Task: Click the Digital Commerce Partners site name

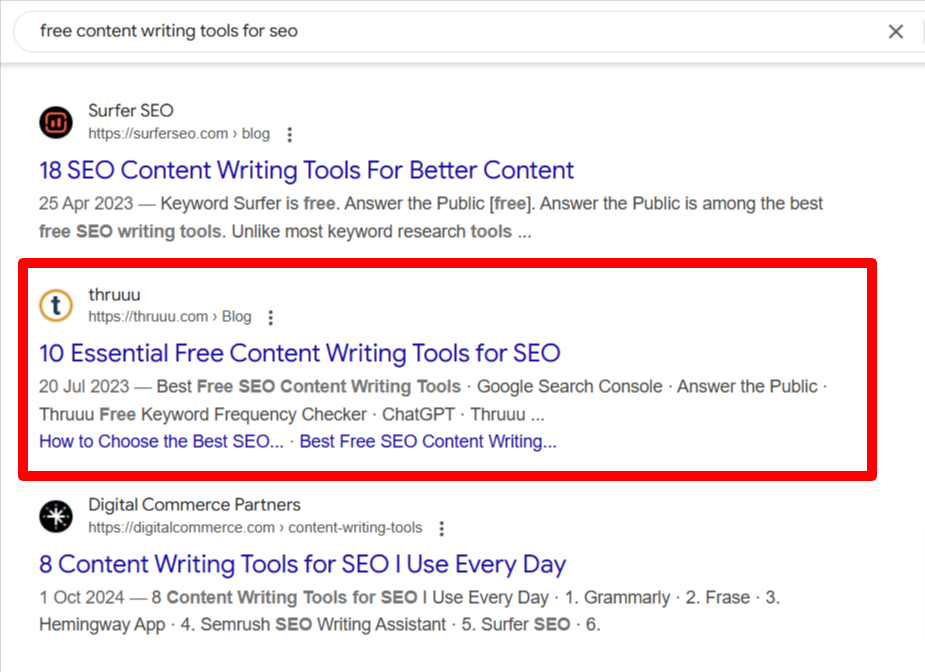Action: (194, 504)
